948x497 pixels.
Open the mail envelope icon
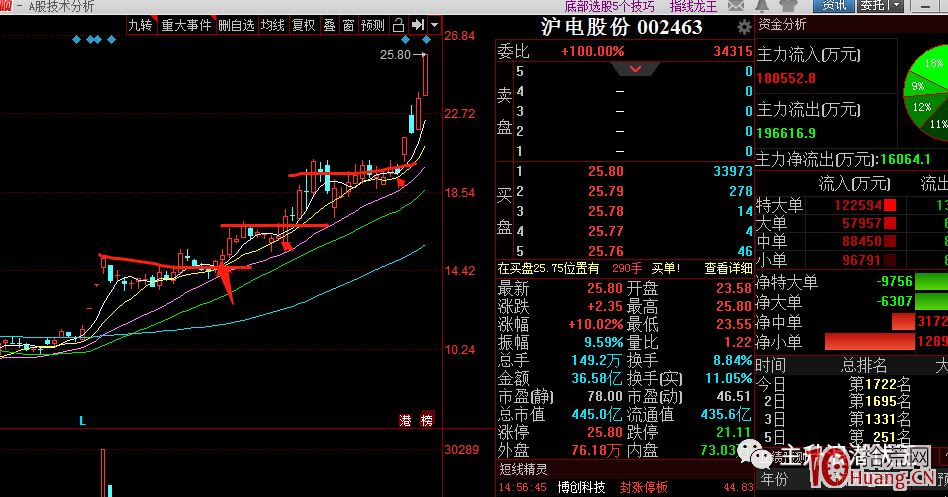point(736,6)
